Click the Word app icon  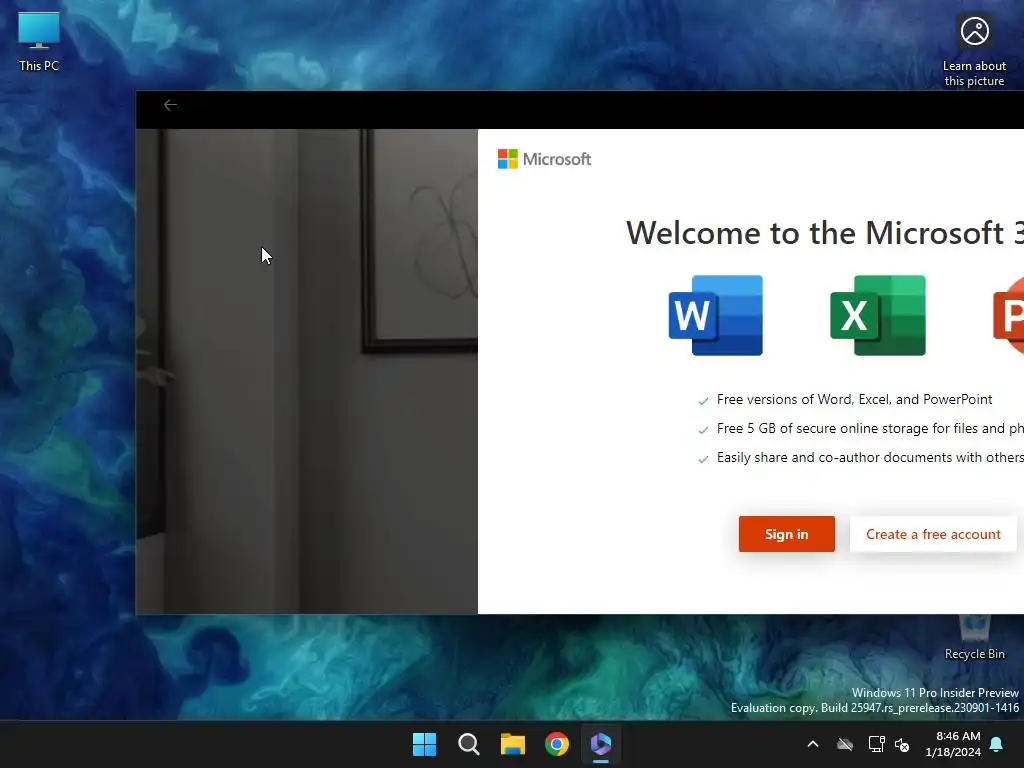click(716, 315)
